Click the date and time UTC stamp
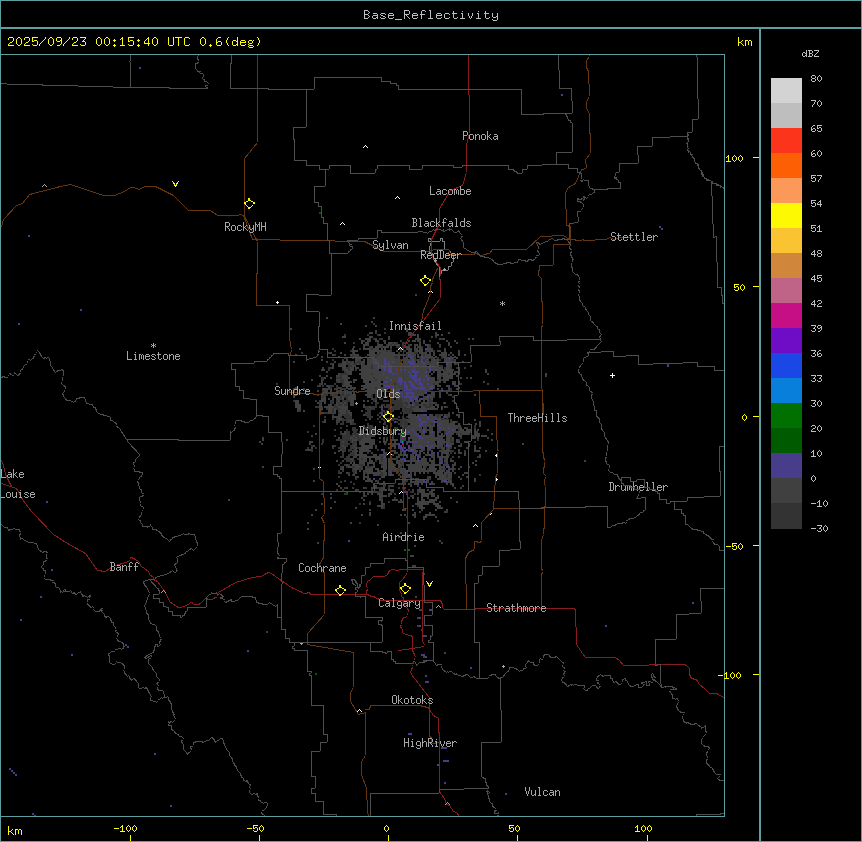Viewport: 862px width, 842px height. point(134,42)
